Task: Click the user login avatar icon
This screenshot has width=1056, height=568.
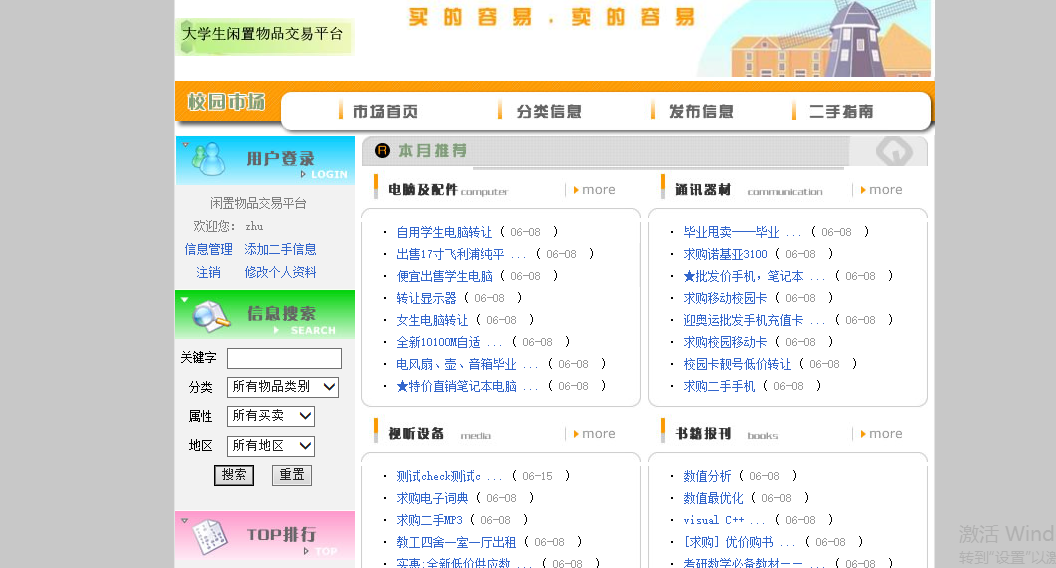Action: click(x=208, y=158)
